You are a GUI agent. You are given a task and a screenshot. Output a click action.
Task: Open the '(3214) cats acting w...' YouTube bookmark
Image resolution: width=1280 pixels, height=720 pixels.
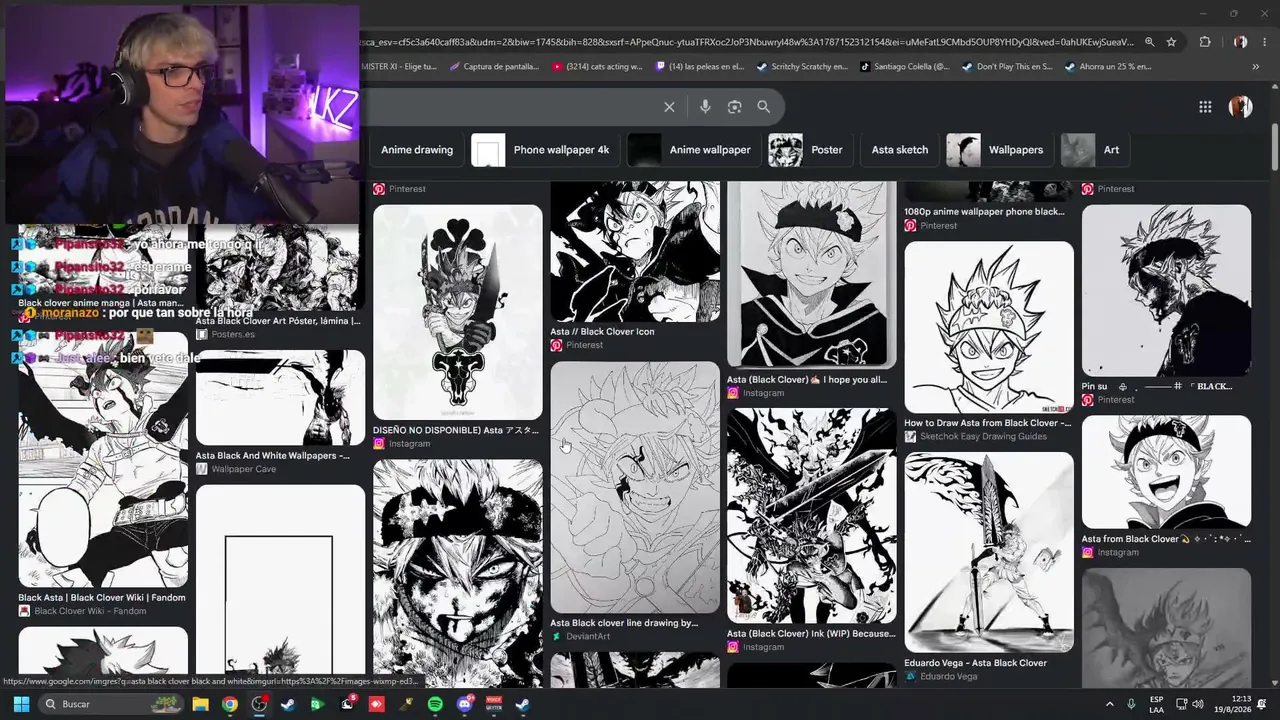click(x=597, y=67)
